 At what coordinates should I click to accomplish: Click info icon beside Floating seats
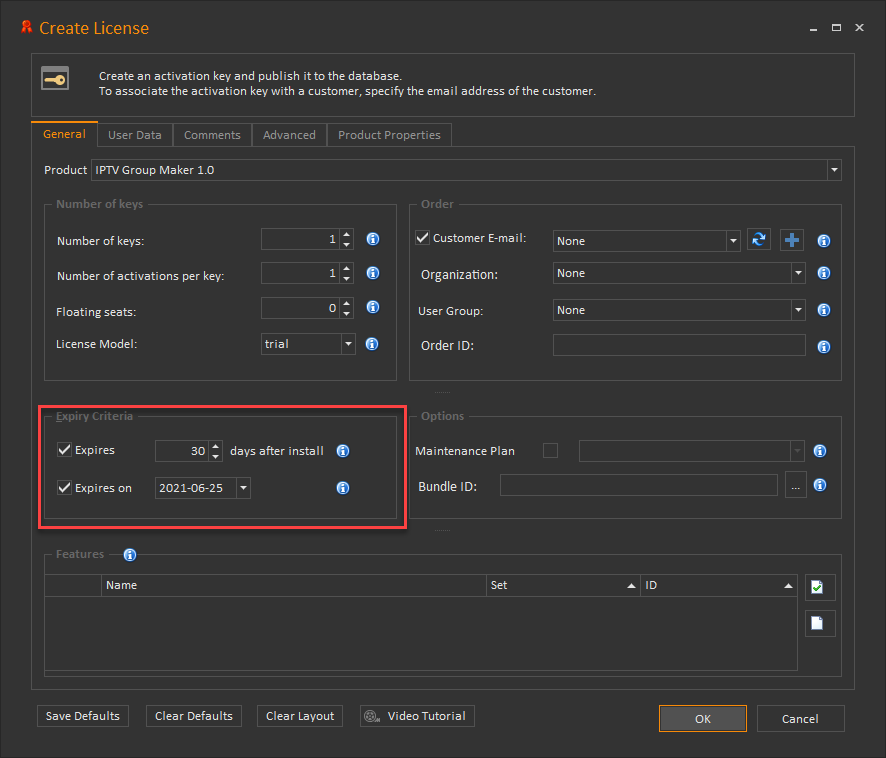coord(372,307)
